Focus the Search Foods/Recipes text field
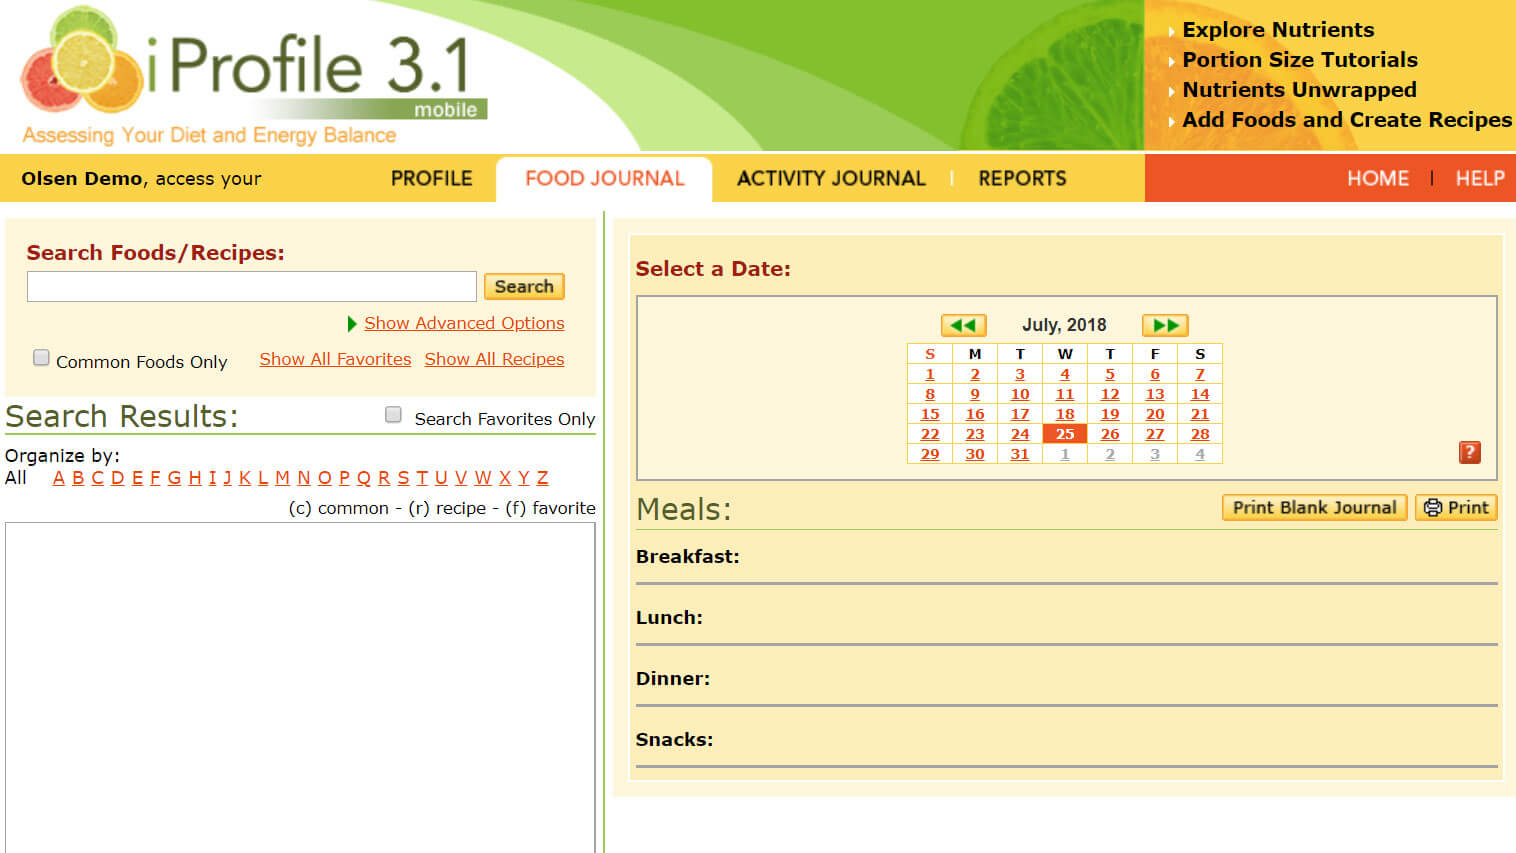1516x853 pixels. click(x=252, y=286)
